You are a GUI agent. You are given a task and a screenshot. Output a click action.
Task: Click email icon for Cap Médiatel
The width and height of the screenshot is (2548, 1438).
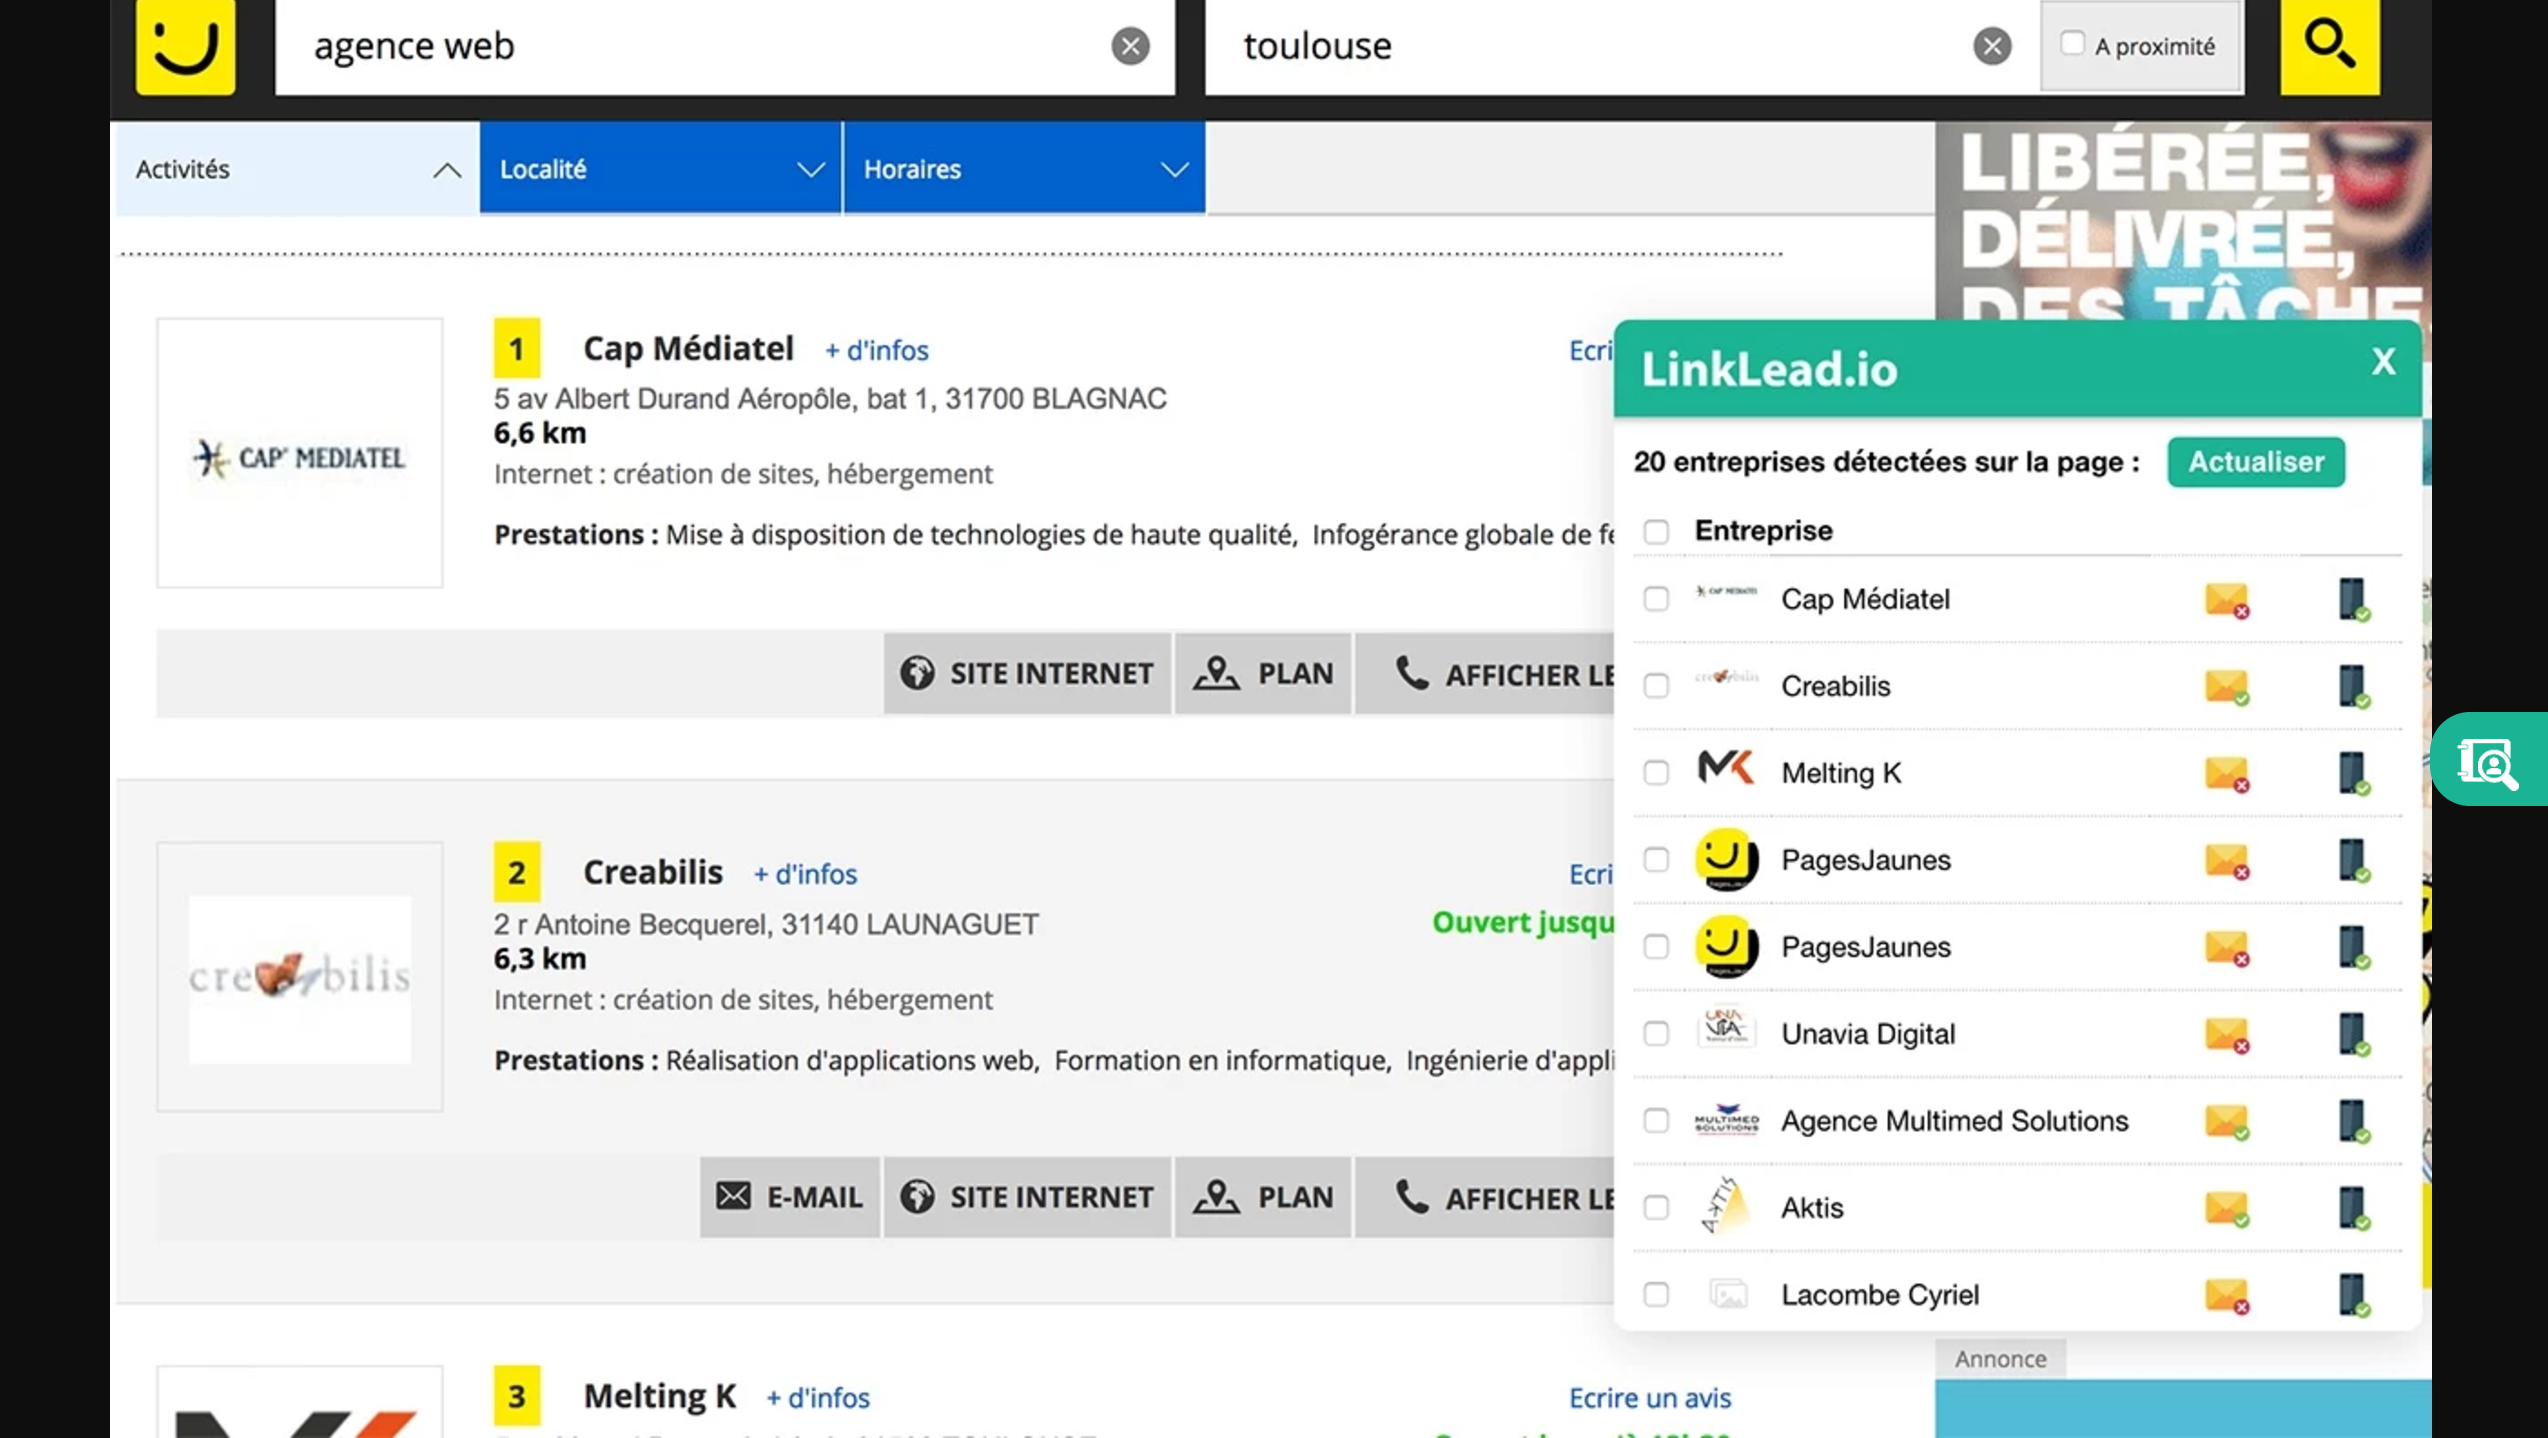tap(2227, 600)
